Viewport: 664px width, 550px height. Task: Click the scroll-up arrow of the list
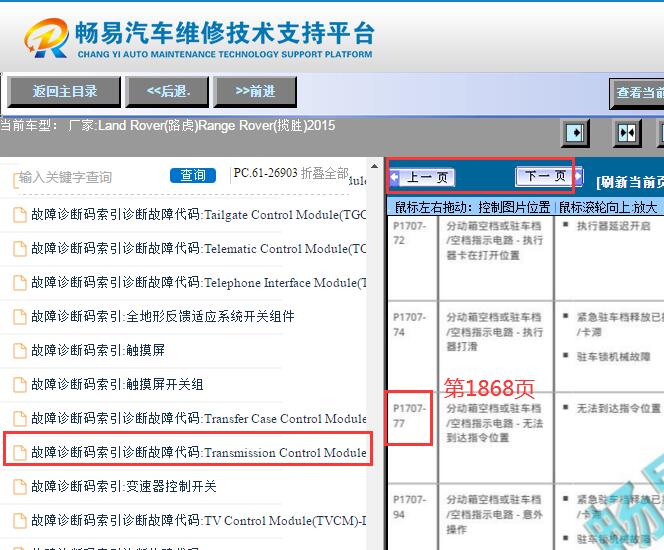click(374, 166)
